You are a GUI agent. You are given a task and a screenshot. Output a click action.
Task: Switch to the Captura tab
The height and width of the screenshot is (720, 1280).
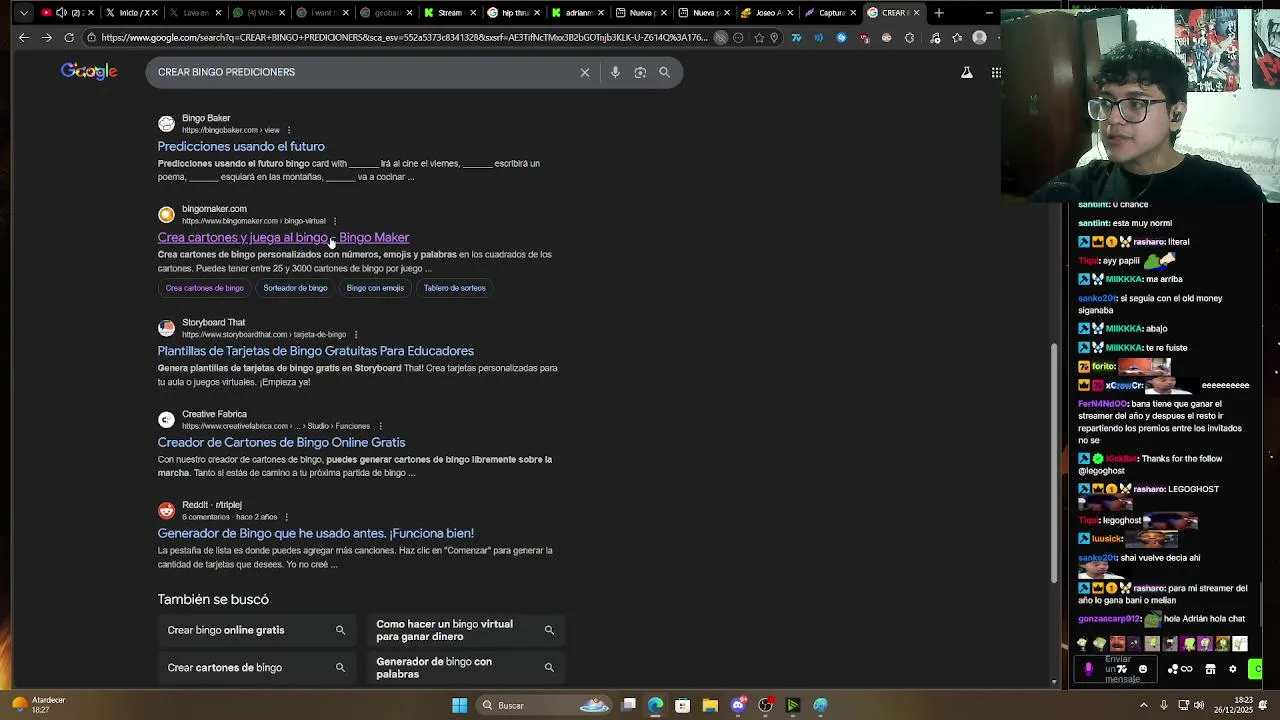point(830,13)
